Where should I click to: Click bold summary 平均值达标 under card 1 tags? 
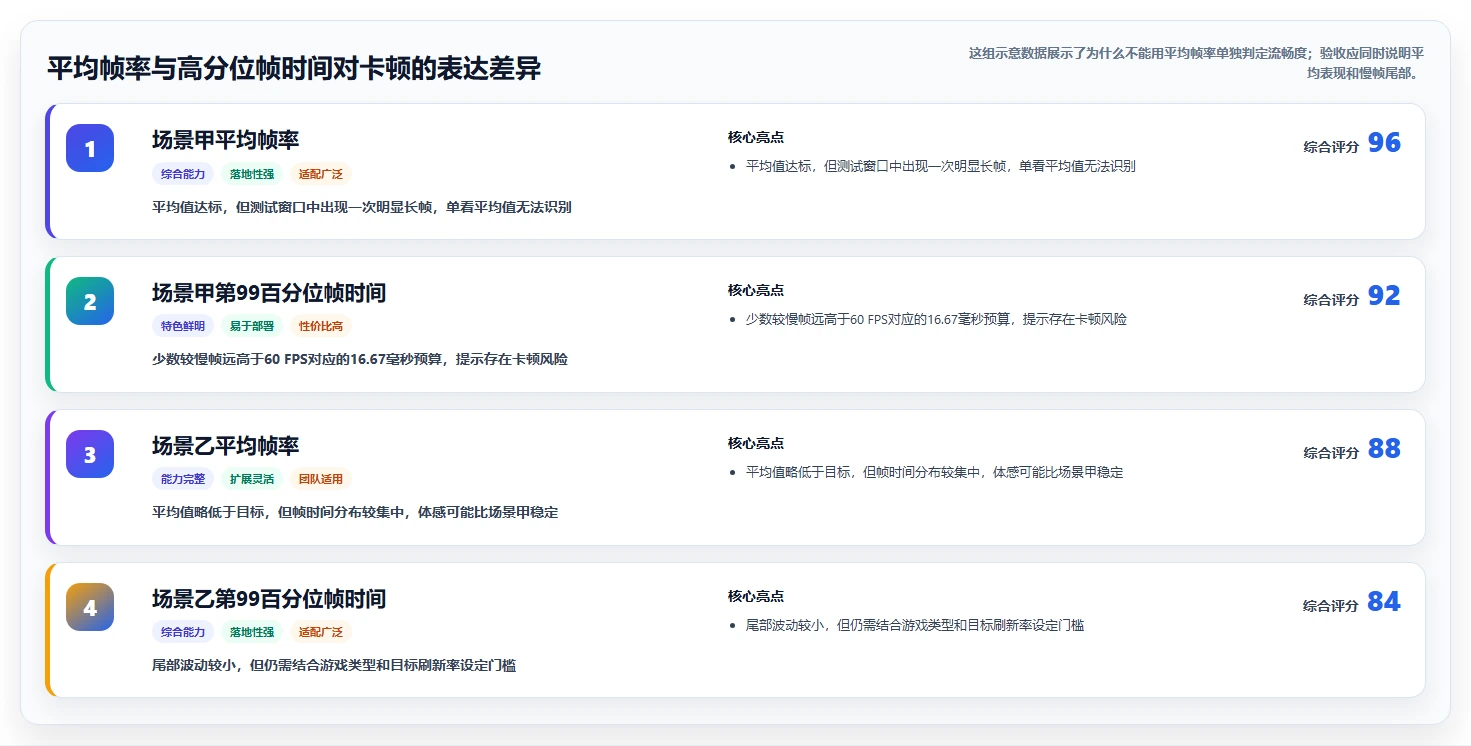pos(362,208)
